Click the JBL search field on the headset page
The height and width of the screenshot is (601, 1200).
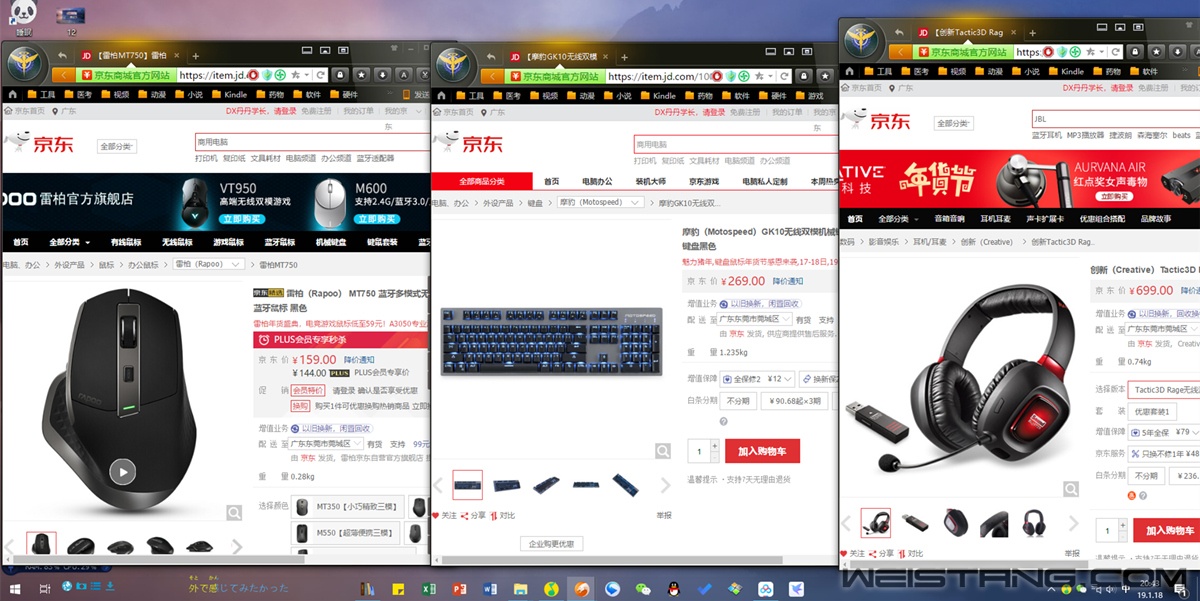click(1115, 119)
